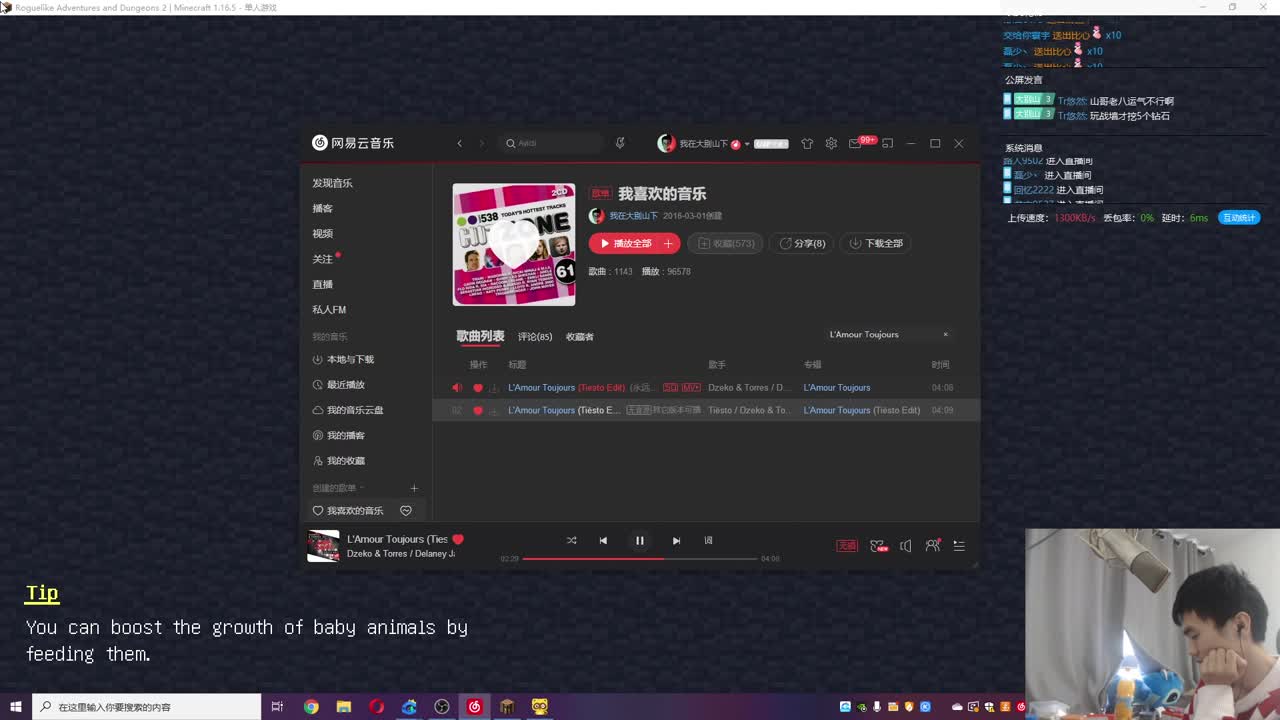Open the playlist queue icon

(x=959, y=546)
